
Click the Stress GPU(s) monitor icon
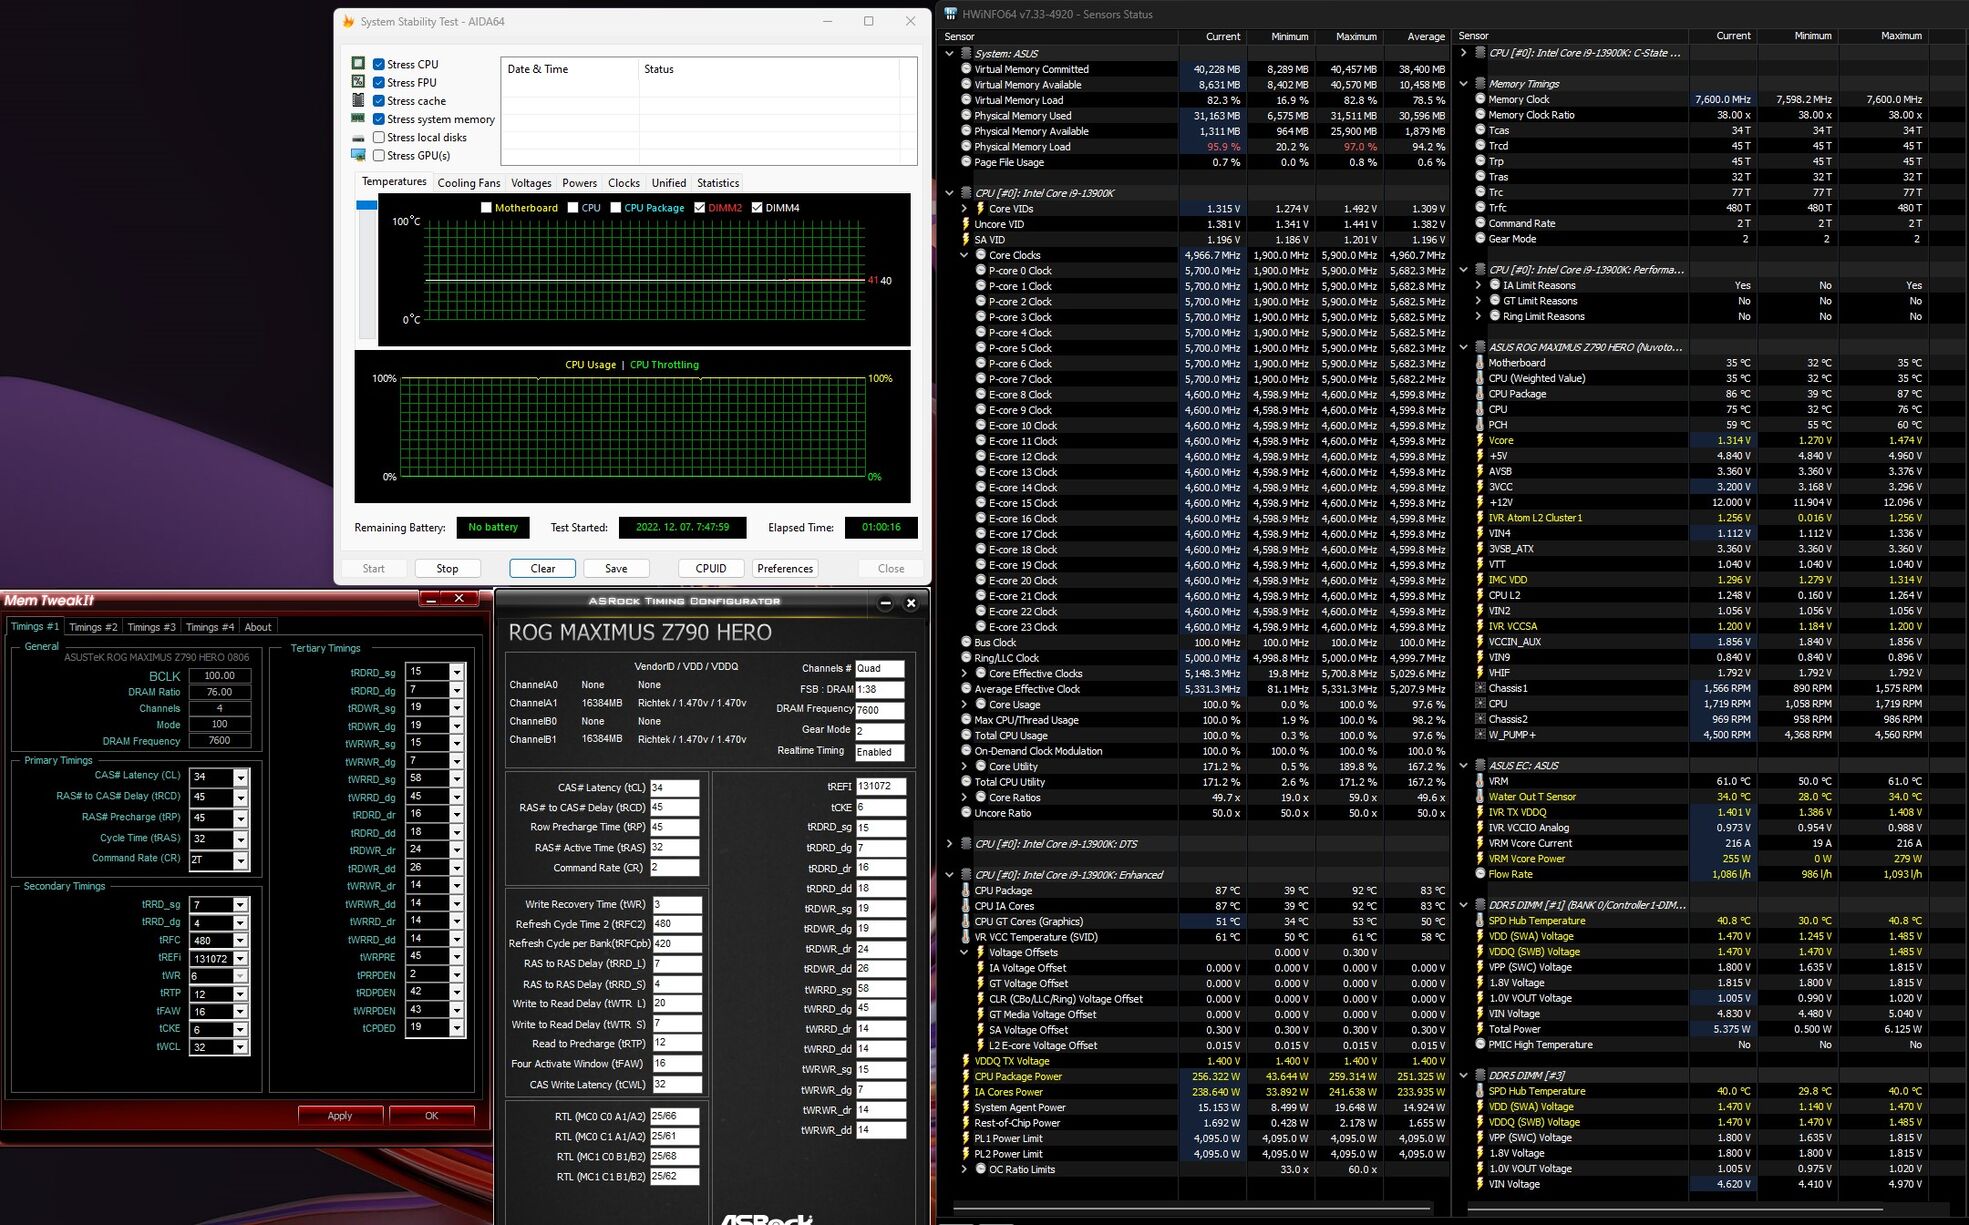358,155
